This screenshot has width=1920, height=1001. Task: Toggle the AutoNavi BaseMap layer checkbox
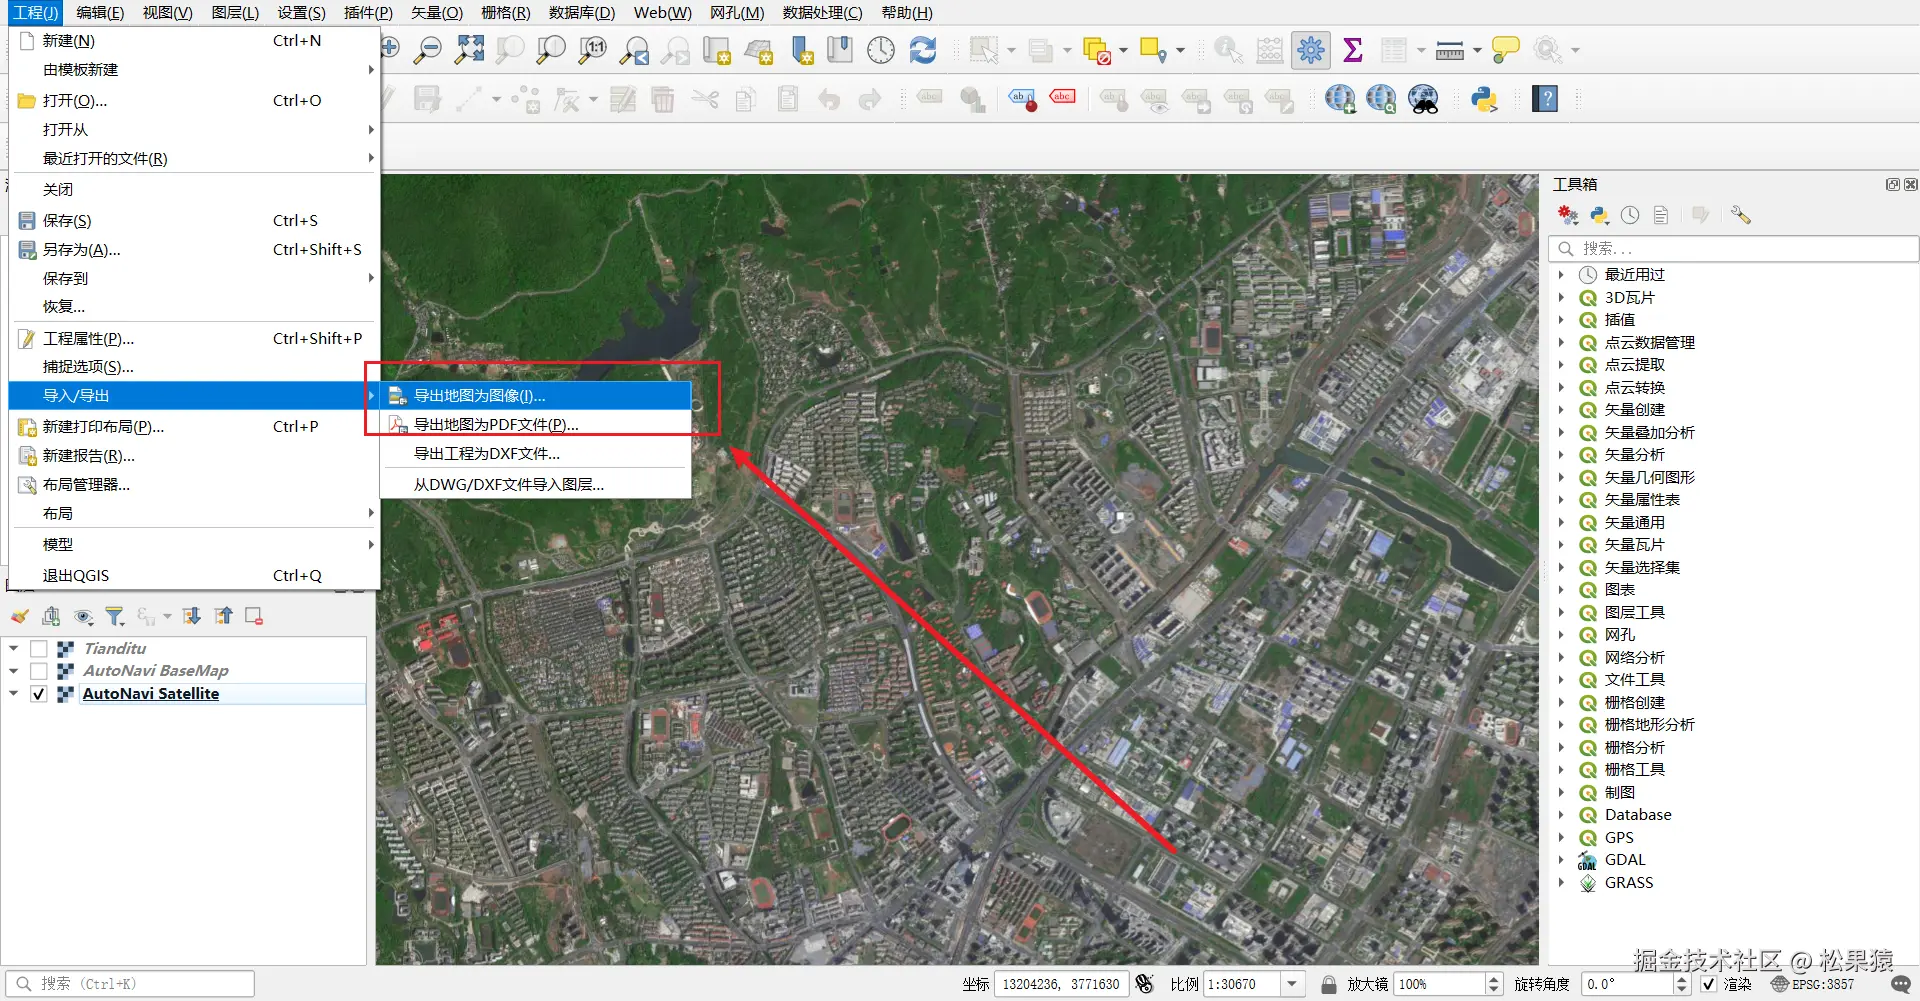pyautogui.click(x=39, y=671)
